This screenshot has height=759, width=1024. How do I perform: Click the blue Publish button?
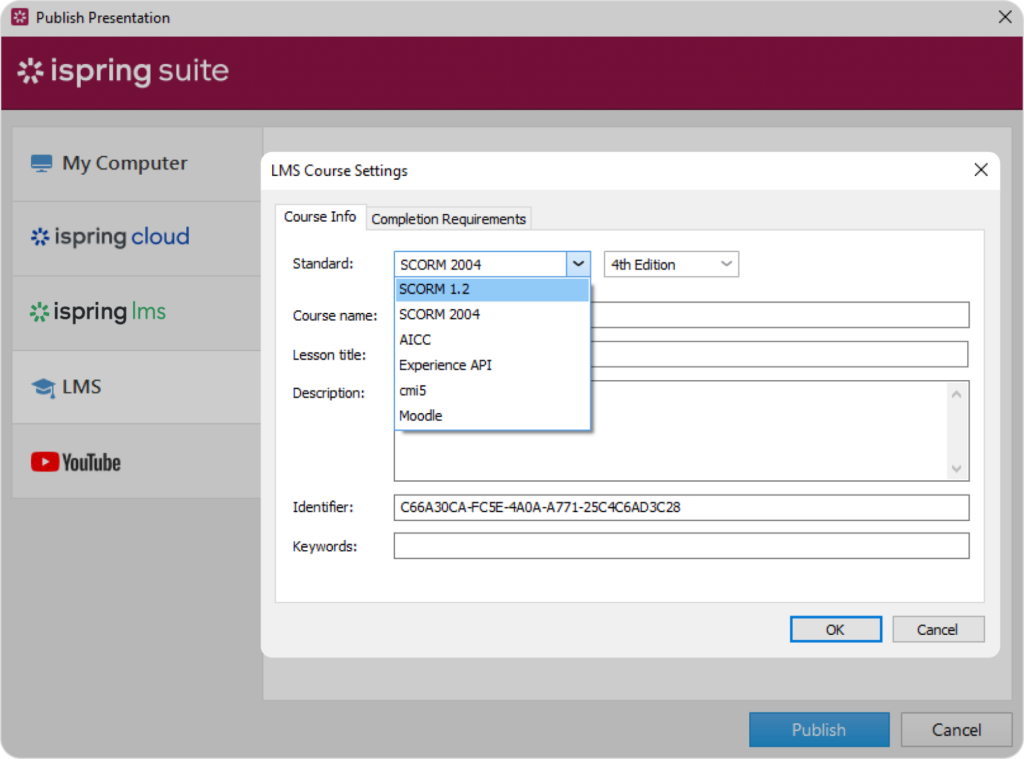click(819, 730)
